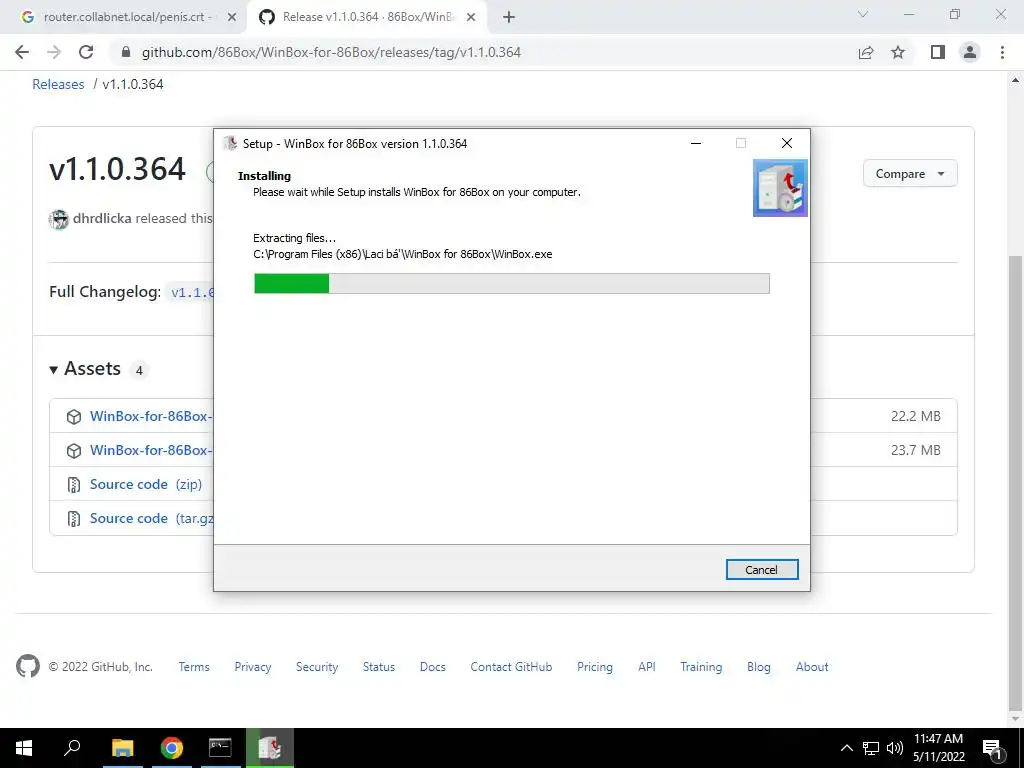The width and height of the screenshot is (1024, 768).
Task: Open the Training footer link
Action: (x=701, y=667)
